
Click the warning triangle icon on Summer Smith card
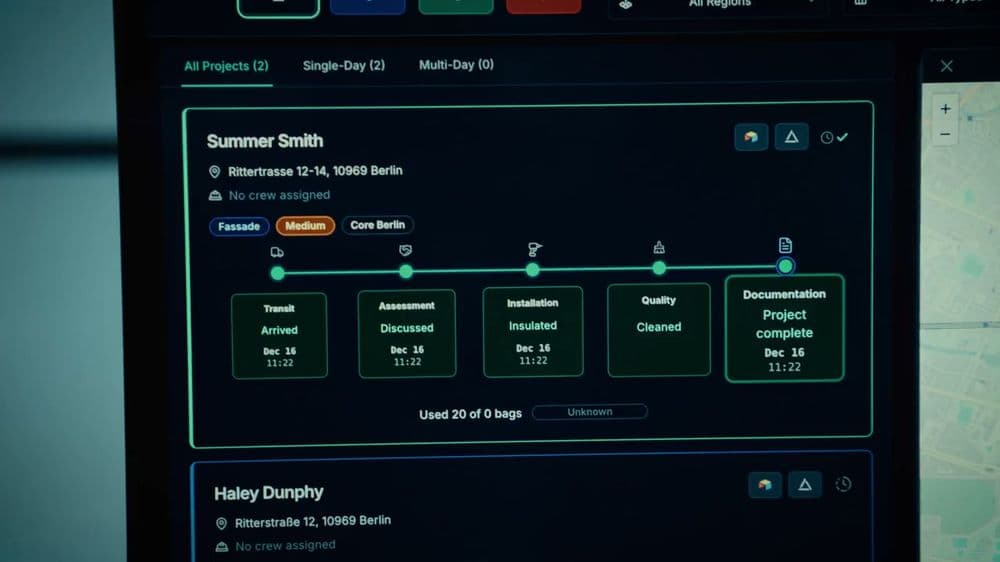791,137
